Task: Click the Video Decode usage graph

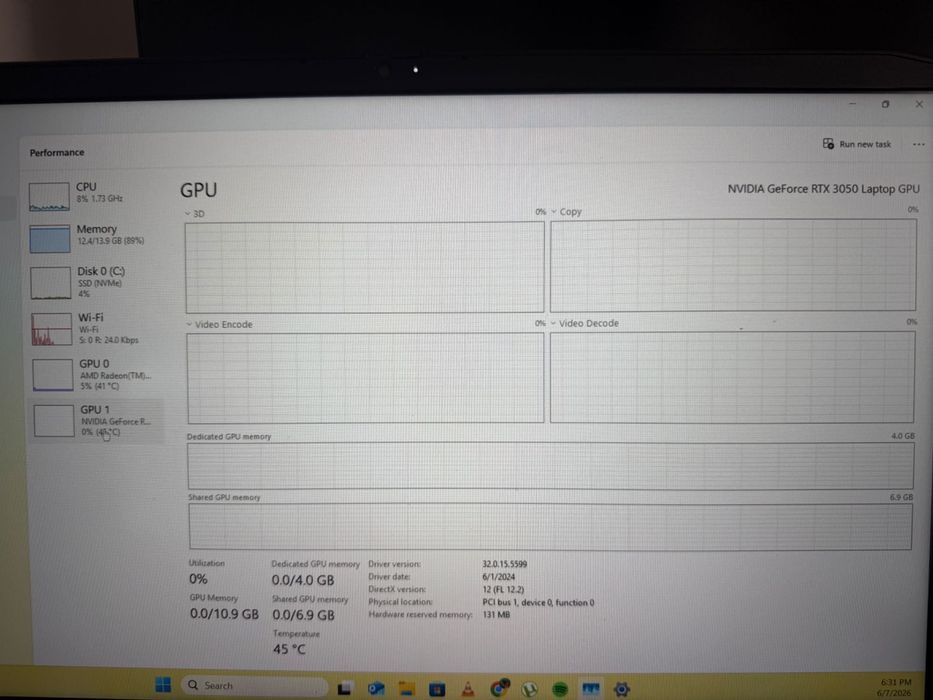Action: click(x=732, y=377)
